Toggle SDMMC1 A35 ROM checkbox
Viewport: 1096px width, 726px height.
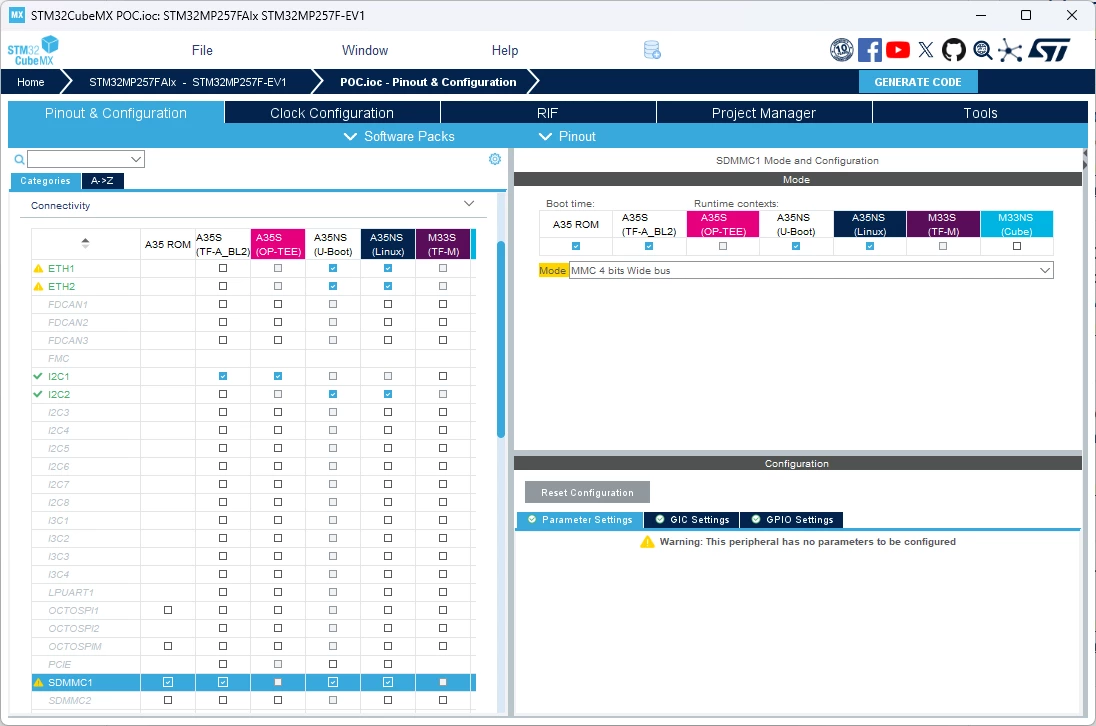tap(168, 682)
